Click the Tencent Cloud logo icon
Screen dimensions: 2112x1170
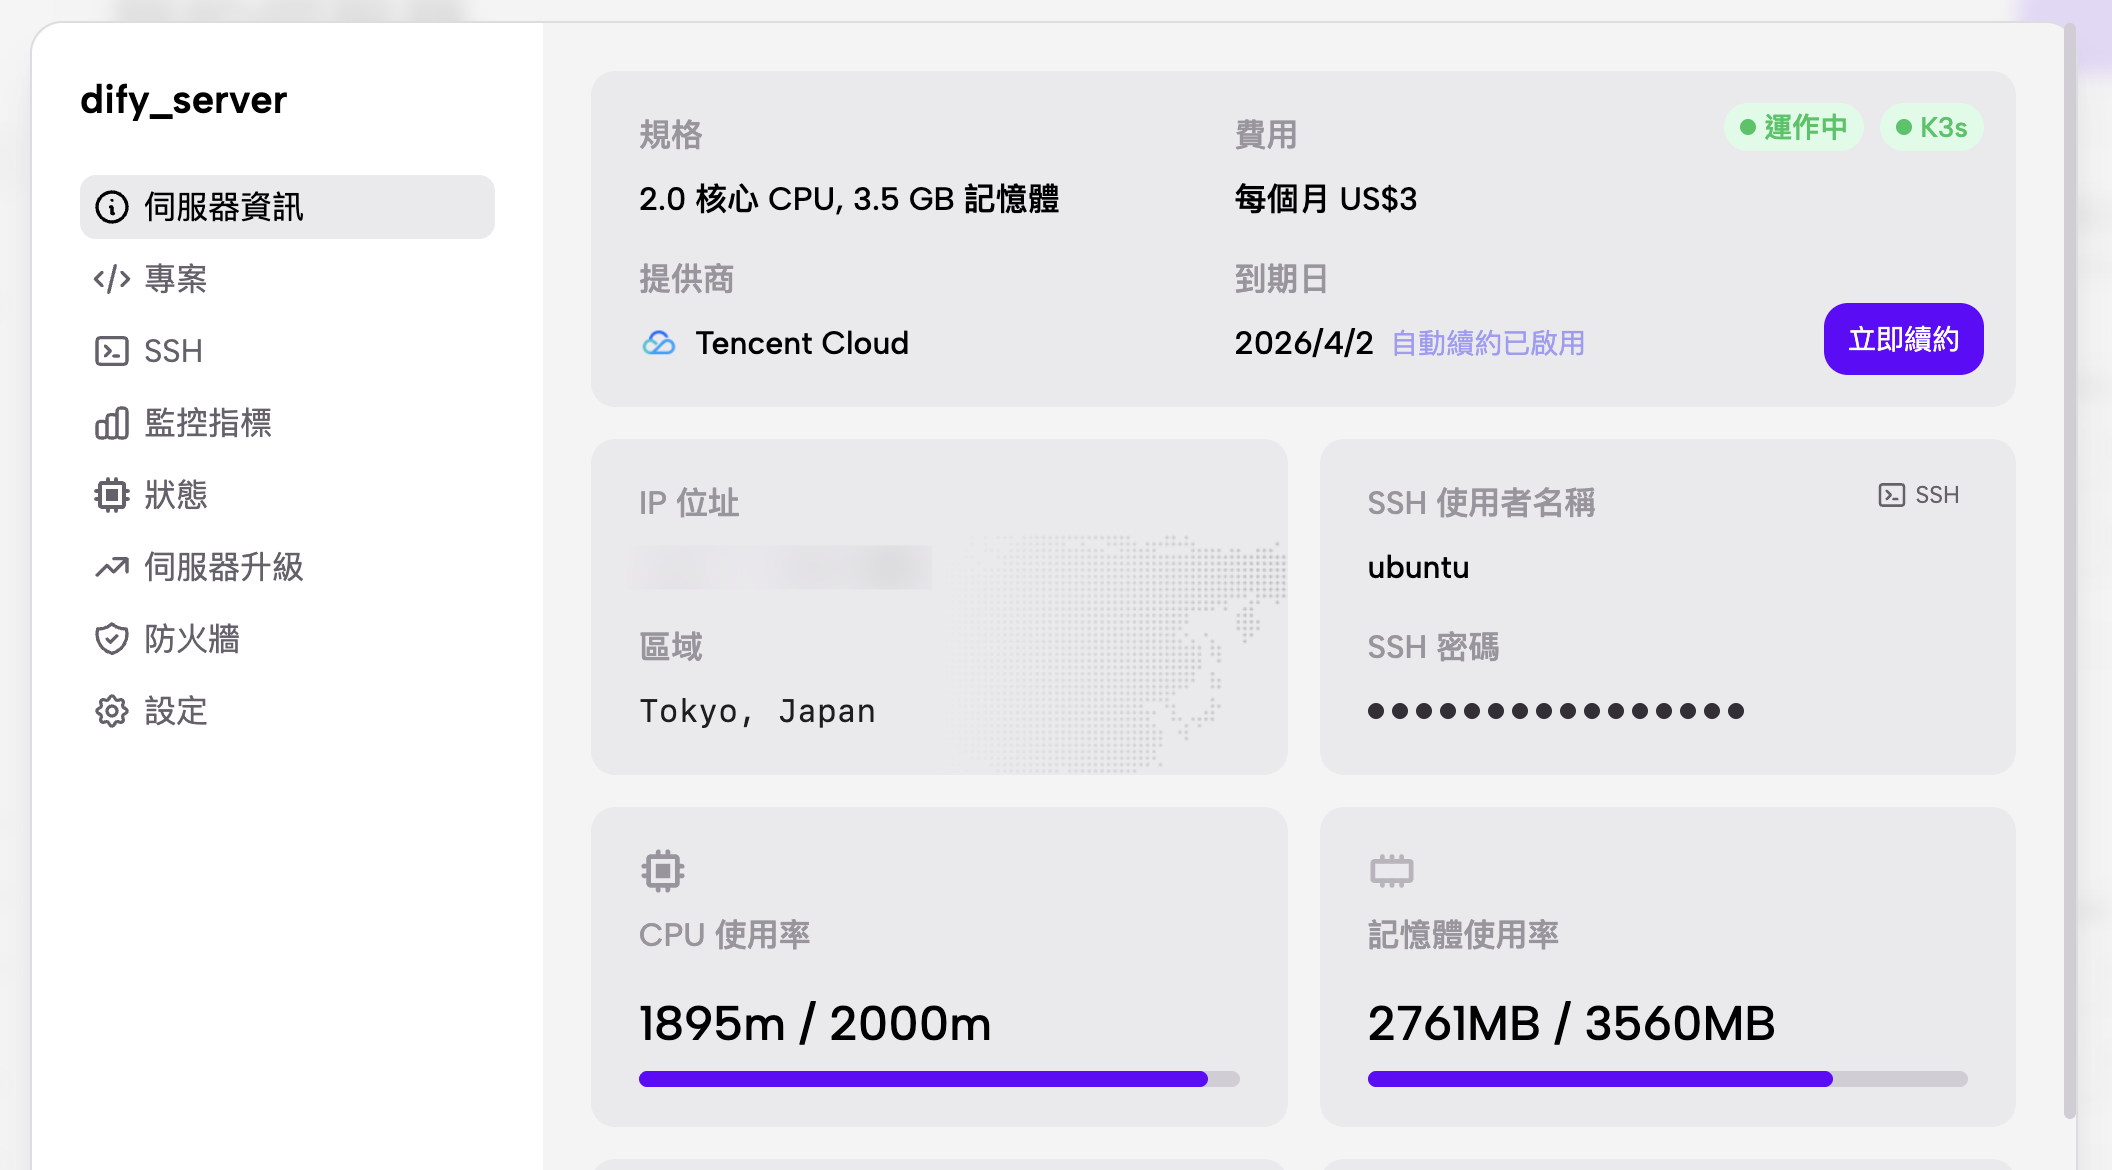pos(659,343)
